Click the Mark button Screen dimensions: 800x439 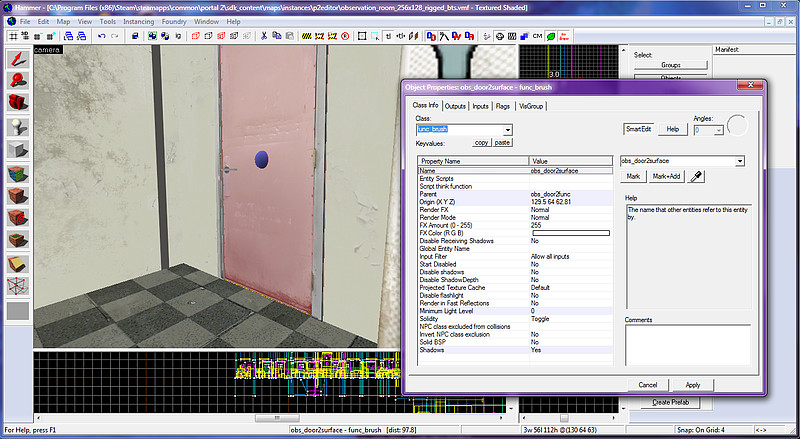coord(633,177)
